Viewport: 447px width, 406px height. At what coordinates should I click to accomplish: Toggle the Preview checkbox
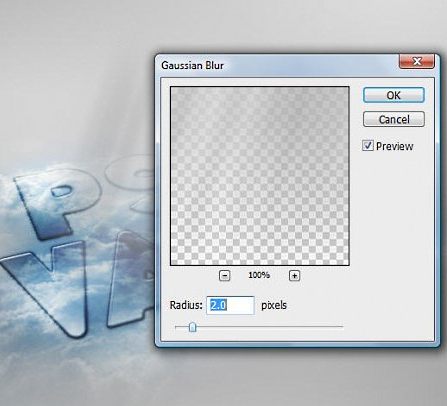(x=368, y=146)
